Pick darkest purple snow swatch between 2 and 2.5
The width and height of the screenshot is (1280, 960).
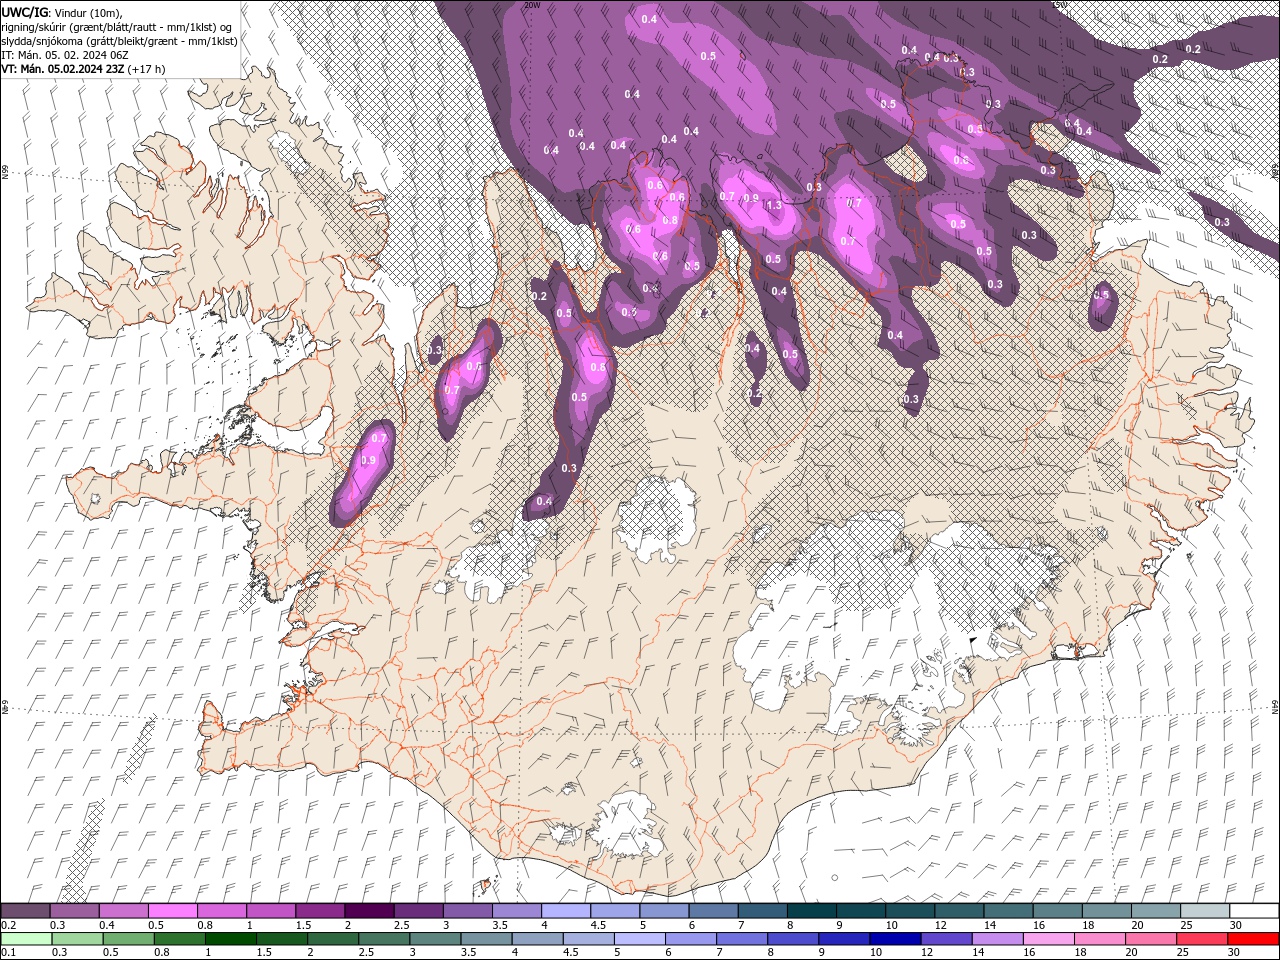369,910
